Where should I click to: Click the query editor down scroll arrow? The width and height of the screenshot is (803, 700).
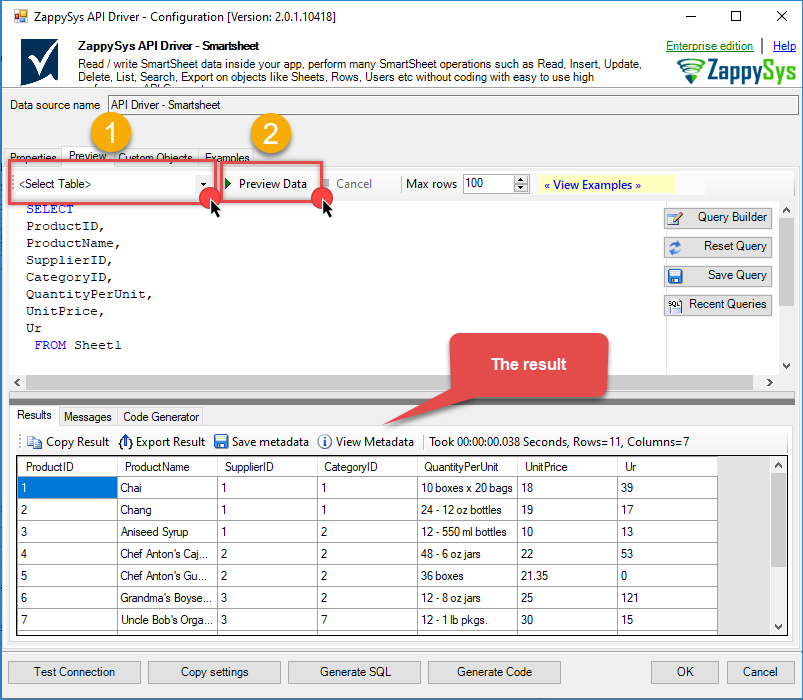[787, 366]
